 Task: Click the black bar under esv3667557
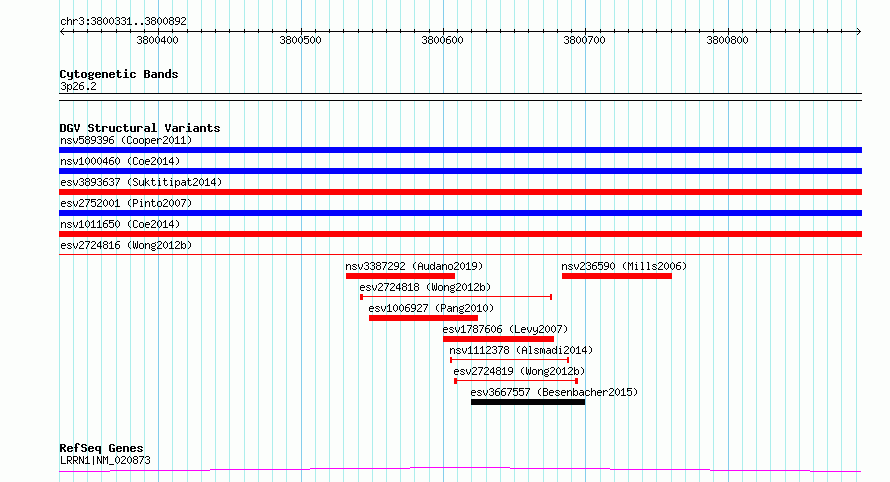[528, 402]
